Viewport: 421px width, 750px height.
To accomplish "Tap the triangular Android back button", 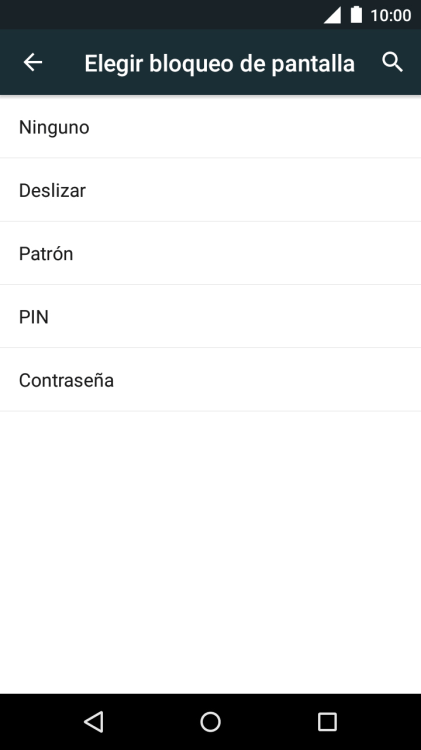I will [94, 721].
